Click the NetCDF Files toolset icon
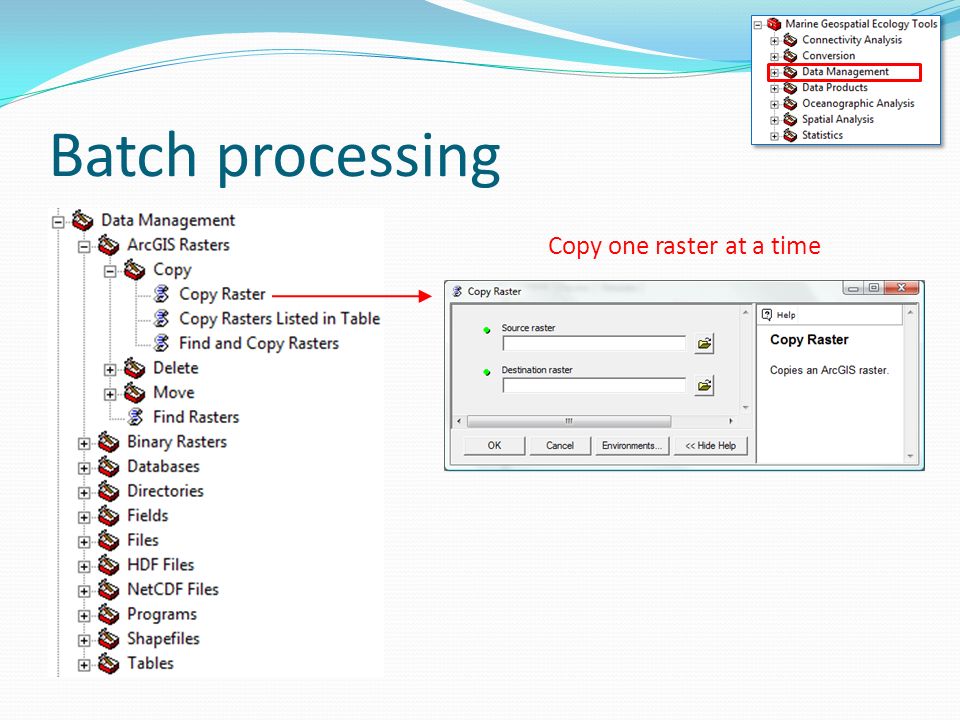Screen dimensions: 960x720 (x=108, y=590)
